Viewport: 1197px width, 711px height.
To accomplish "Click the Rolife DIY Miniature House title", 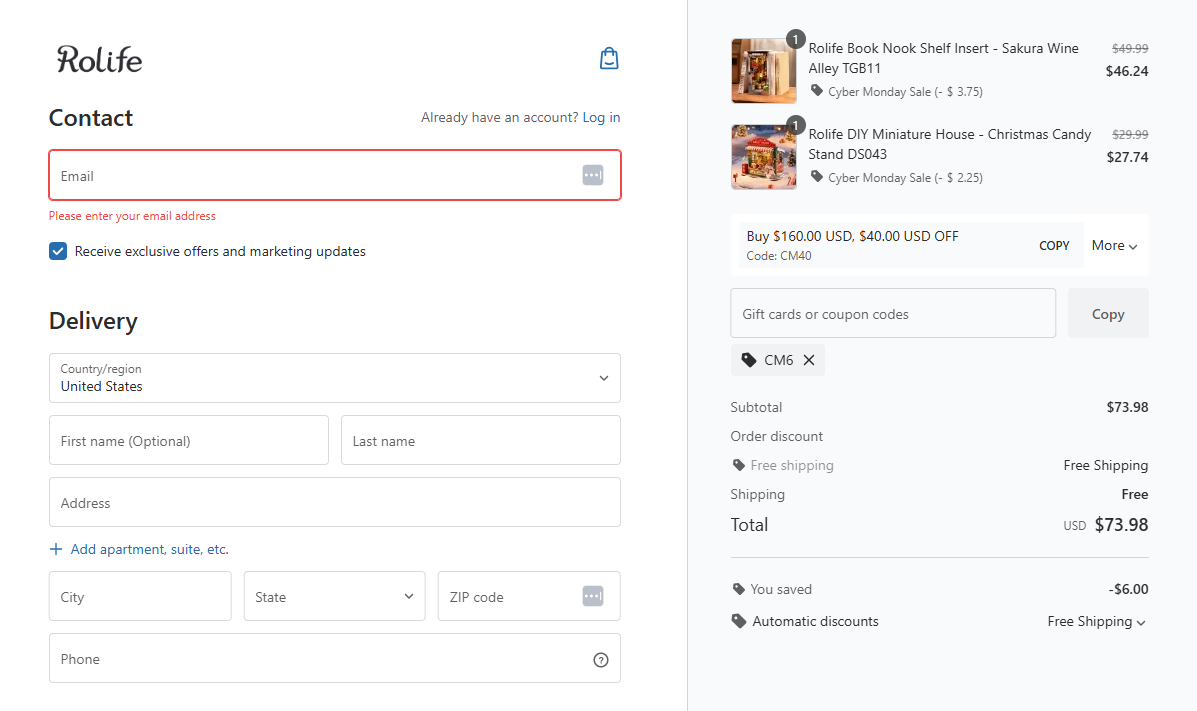I will tap(950, 144).
